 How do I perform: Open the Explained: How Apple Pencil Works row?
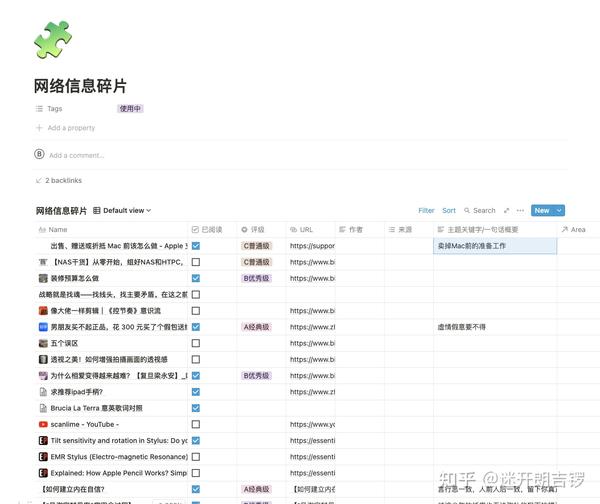click(118, 473)
